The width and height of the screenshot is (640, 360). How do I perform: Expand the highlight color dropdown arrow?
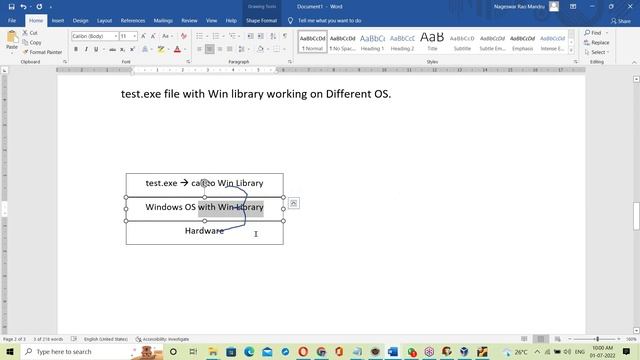click(169, 49)
